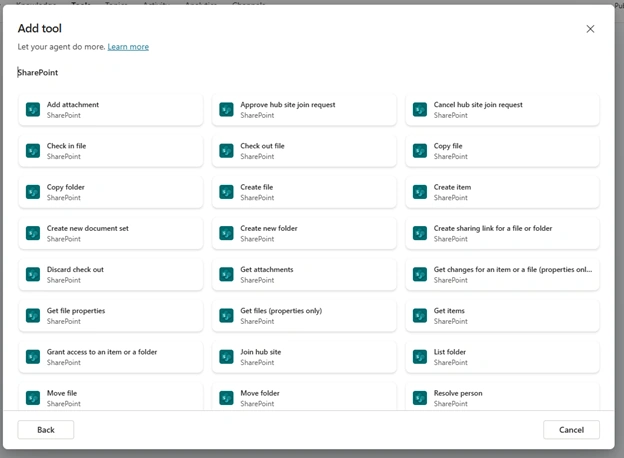Go back with the Back button
Viewport: 624px width, 458px height.
pyautogui.click(x=46, y=430)
